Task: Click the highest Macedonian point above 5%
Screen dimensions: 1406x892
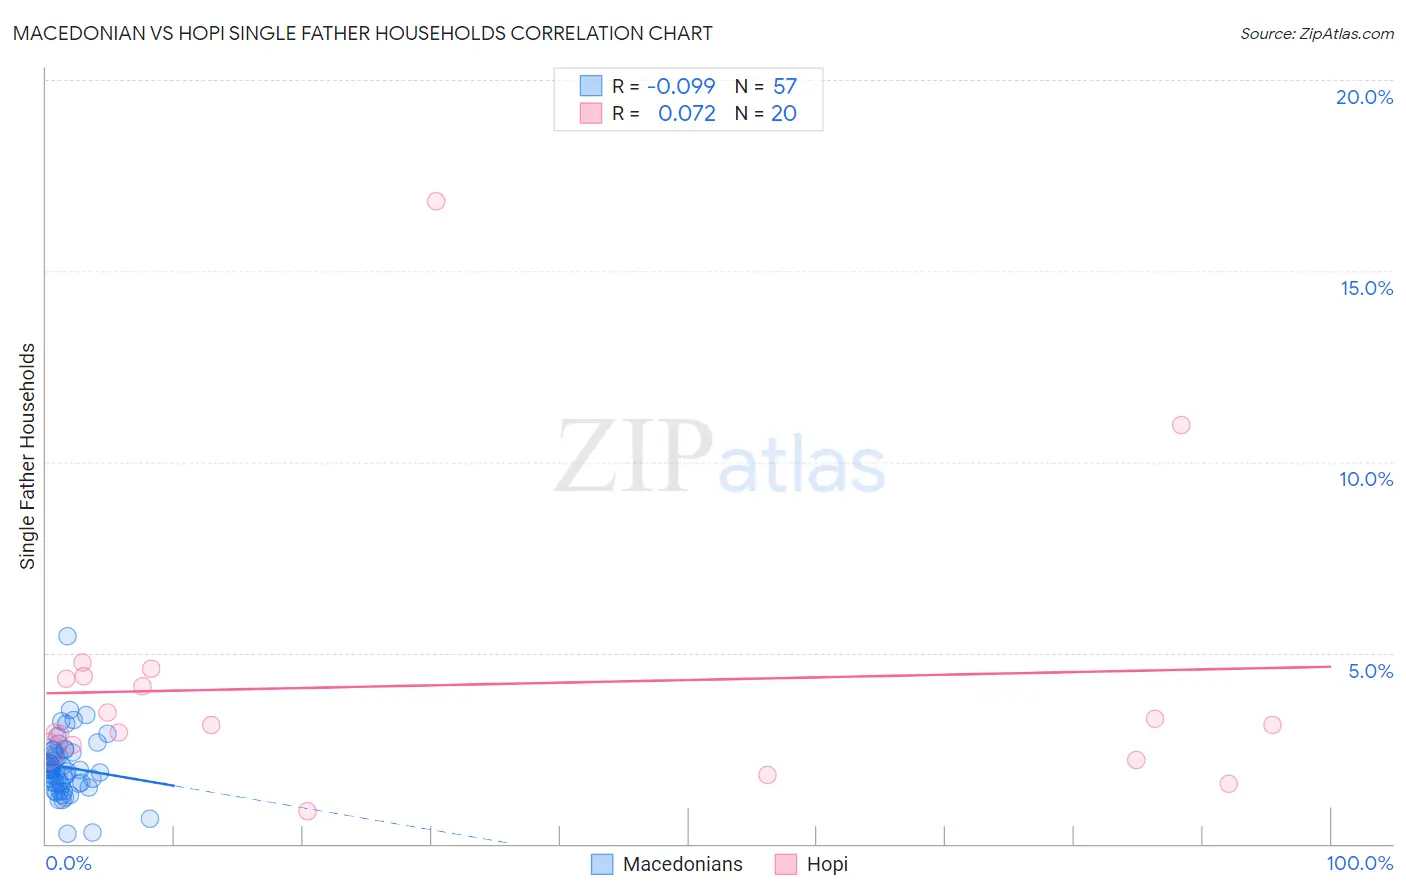Action: [67, 636]
